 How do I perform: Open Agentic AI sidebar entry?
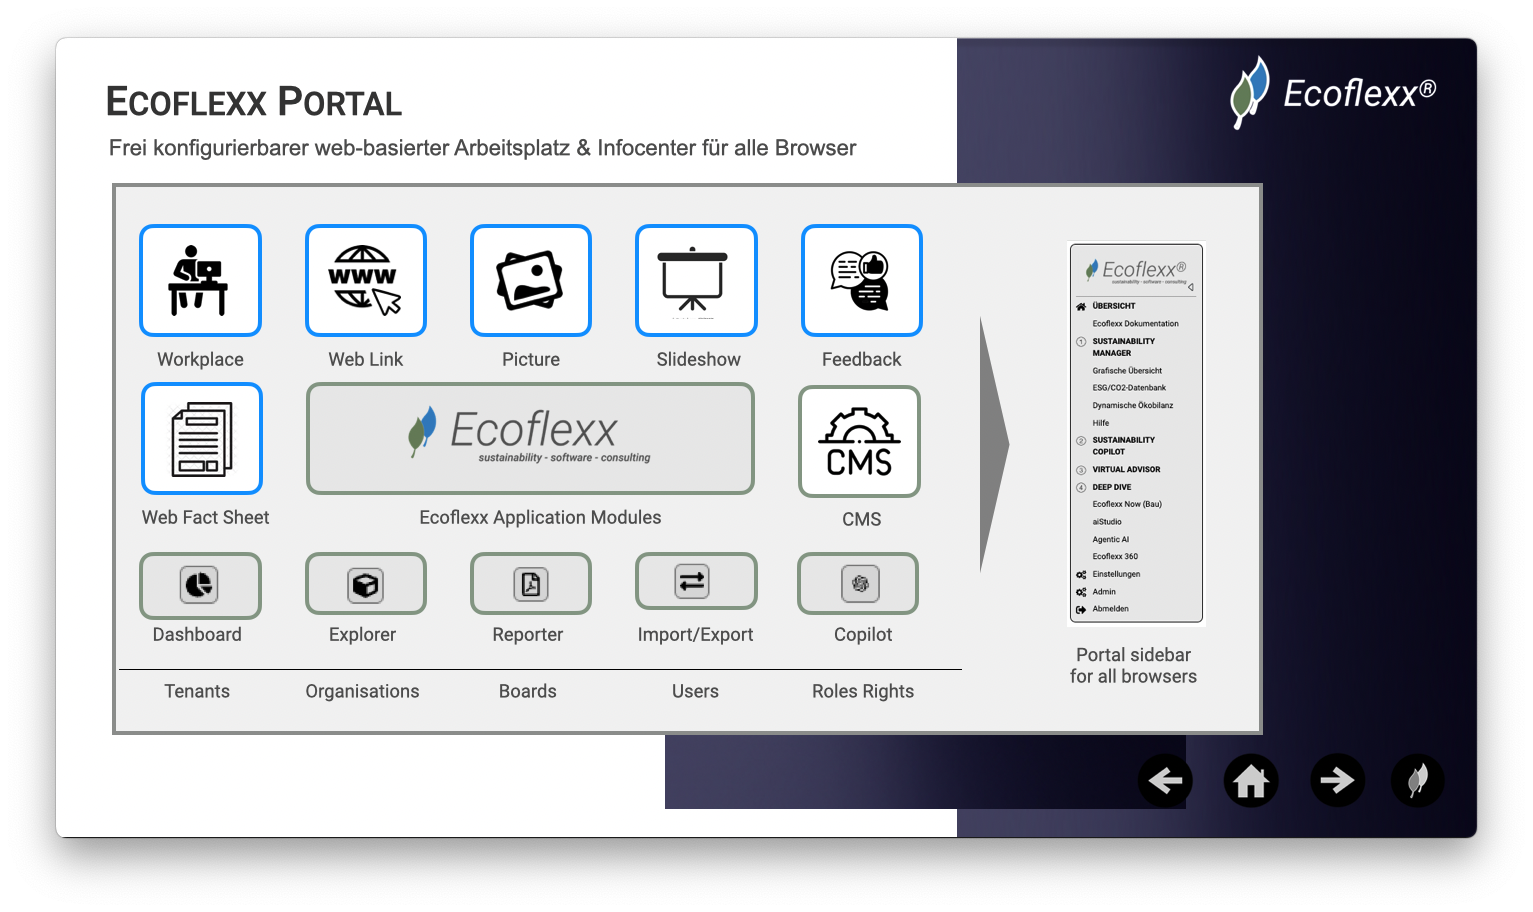pyautogui.click(x=1111, y=540)
